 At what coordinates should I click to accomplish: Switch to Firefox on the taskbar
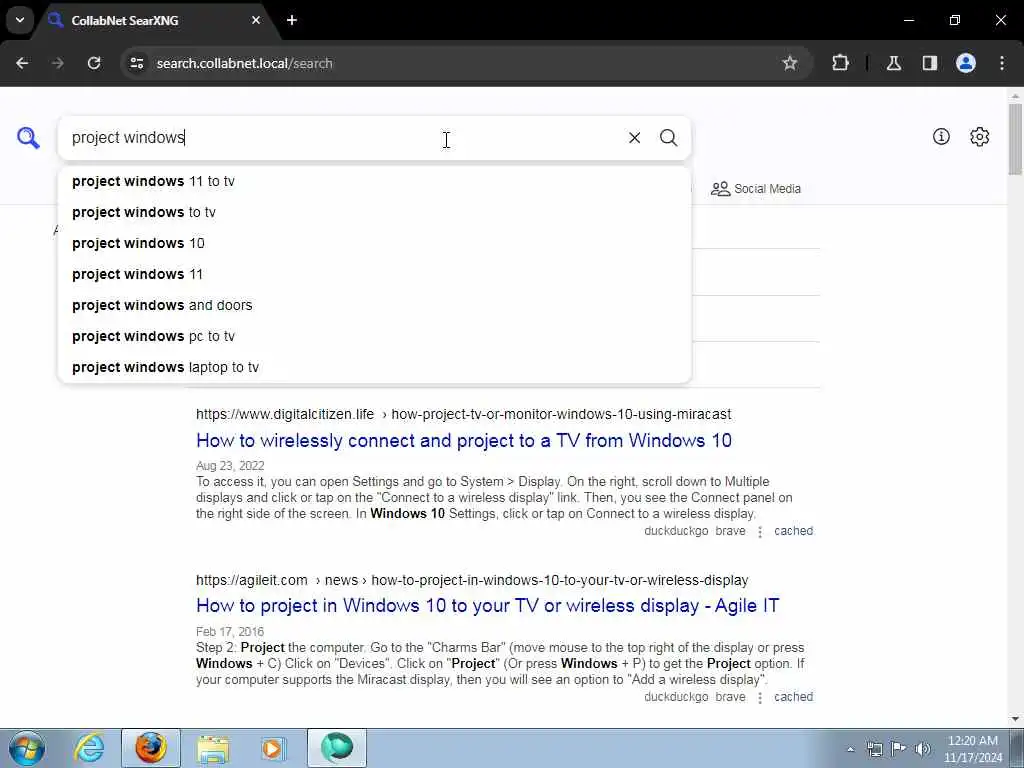(x=151, y=748)
